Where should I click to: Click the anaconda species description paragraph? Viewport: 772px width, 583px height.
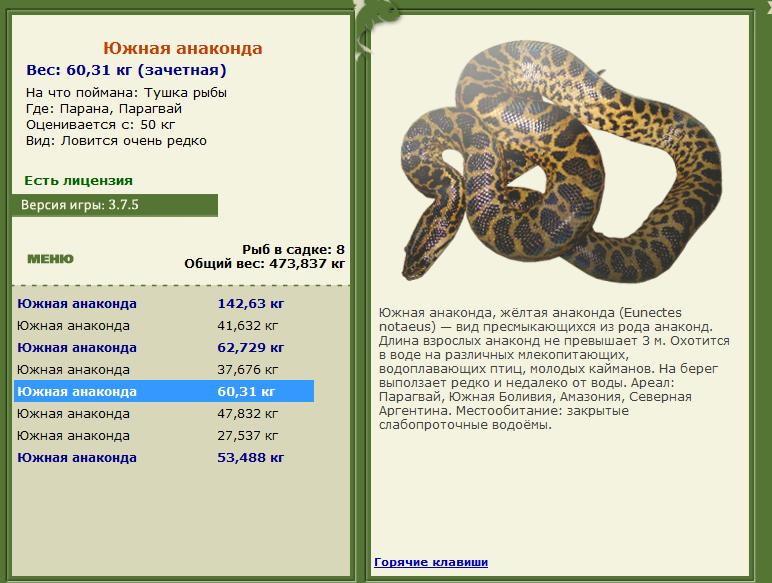point(554,368)
